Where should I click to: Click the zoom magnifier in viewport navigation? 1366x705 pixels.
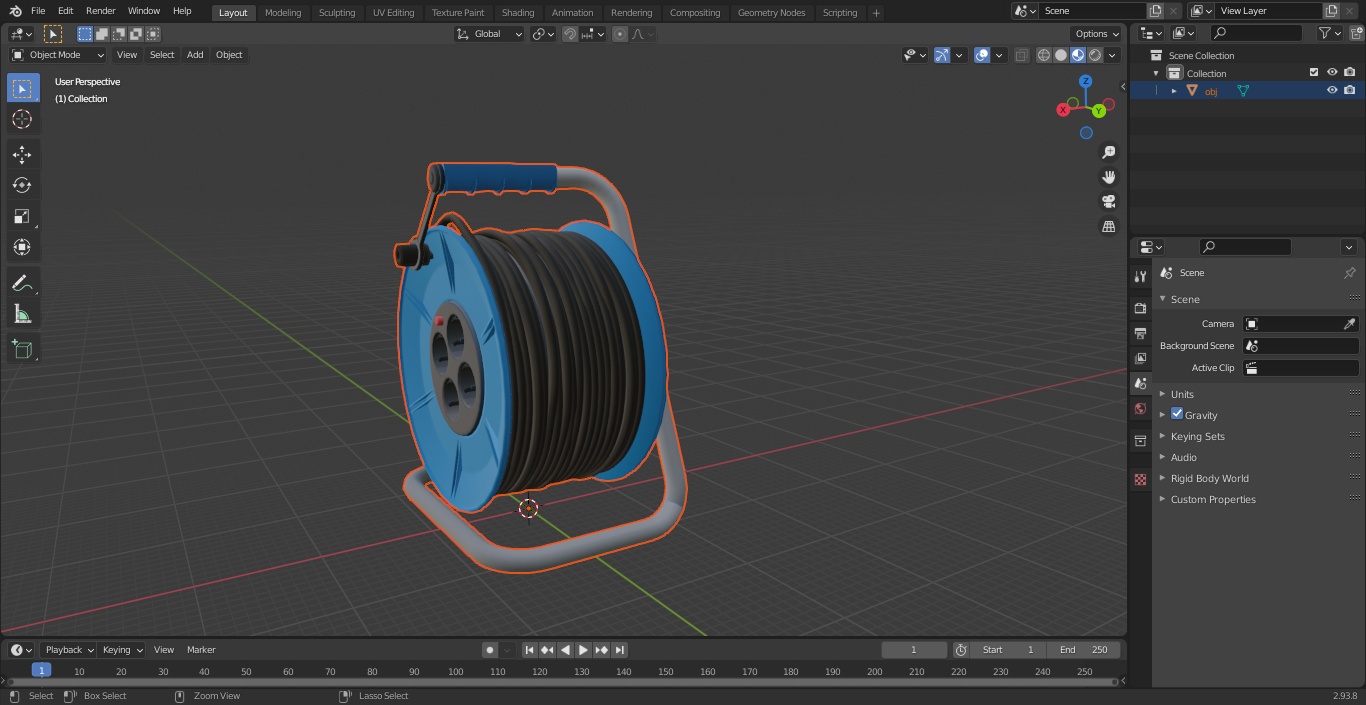[1108, 152]
